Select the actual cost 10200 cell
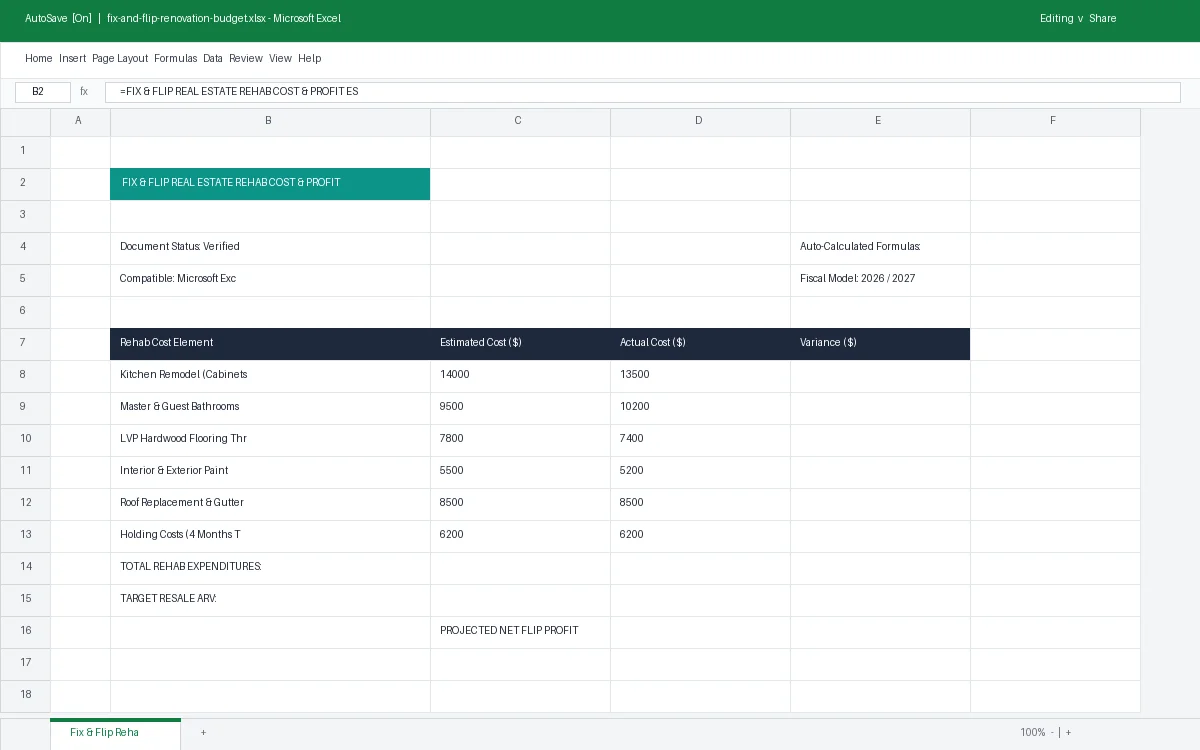 click(x=700, y=408)
